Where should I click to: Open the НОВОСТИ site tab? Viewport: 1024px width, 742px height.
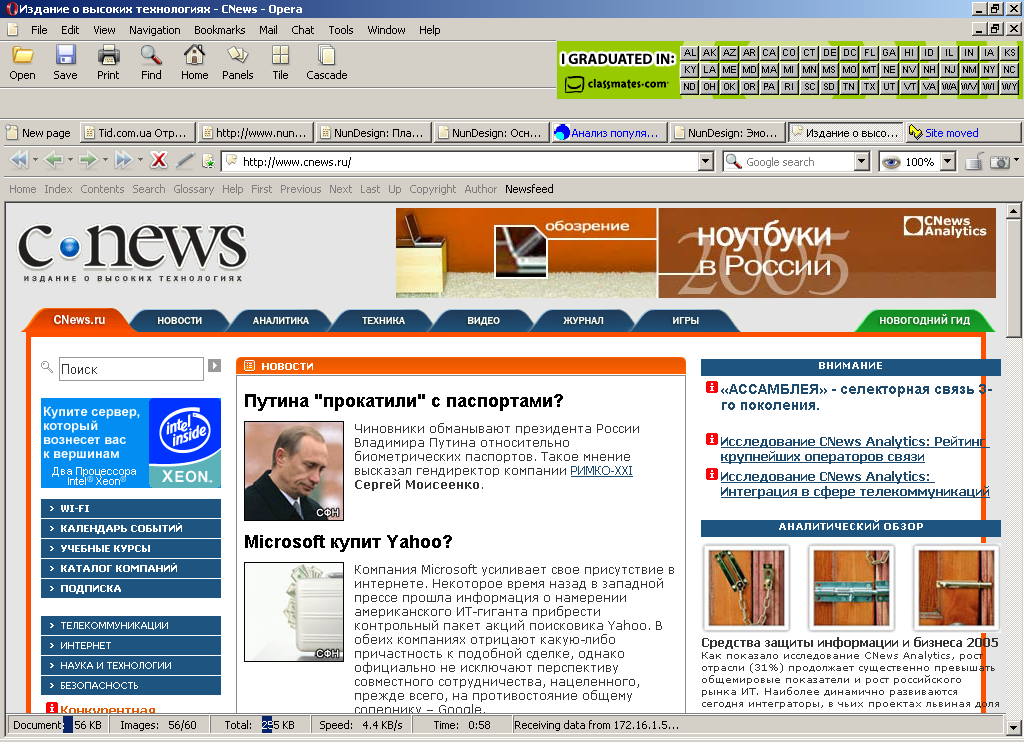[180, 321]
